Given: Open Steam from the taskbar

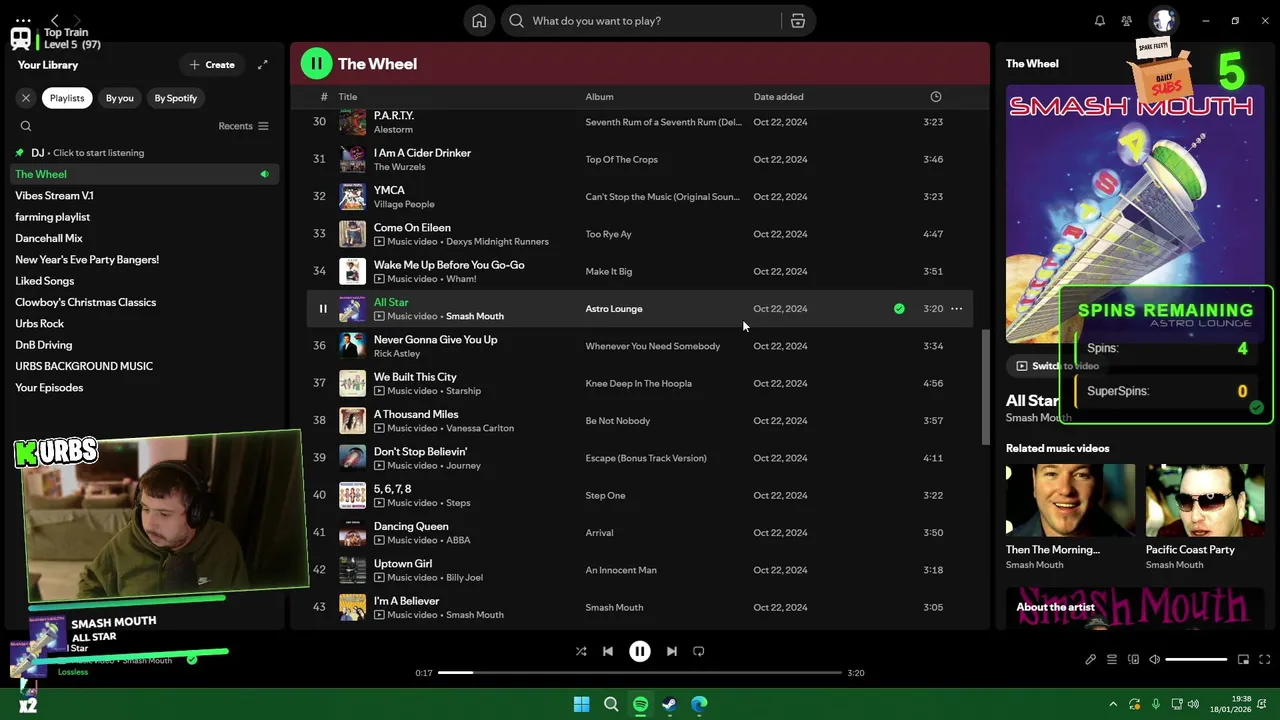Looking at the screenshot, I should point(669,704).
